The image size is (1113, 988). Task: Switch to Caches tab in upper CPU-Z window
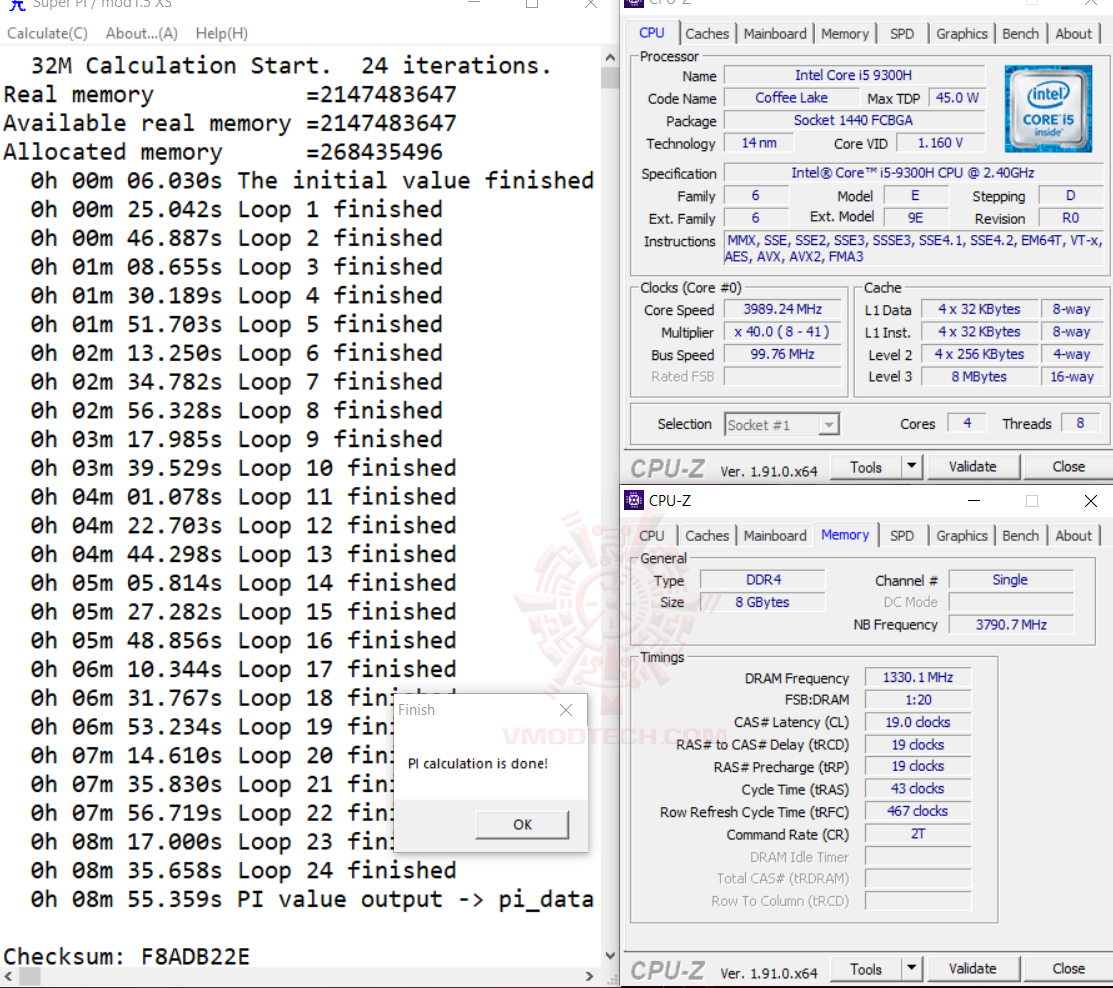click(x=707, y=33)
